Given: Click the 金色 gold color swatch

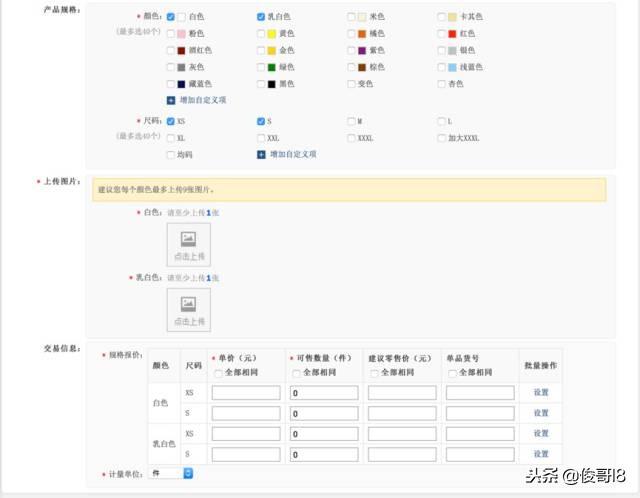Looking at the screenshot, I should tap(271, 50).
